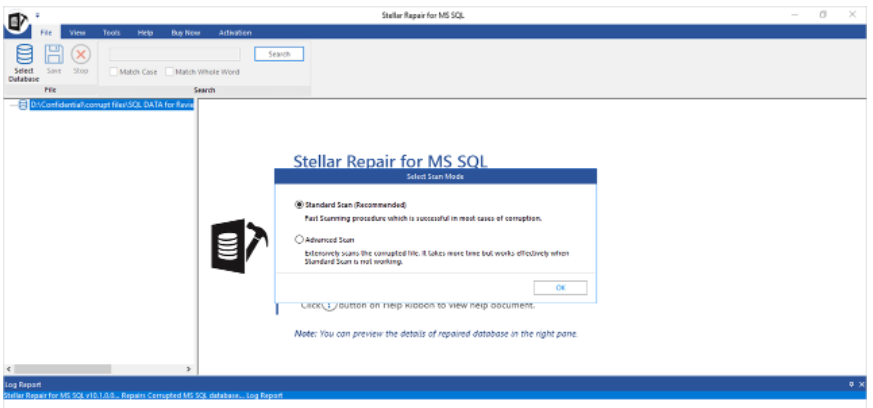Click the Select Database icon
Screen dimensions: 873x408
(24, 55)
